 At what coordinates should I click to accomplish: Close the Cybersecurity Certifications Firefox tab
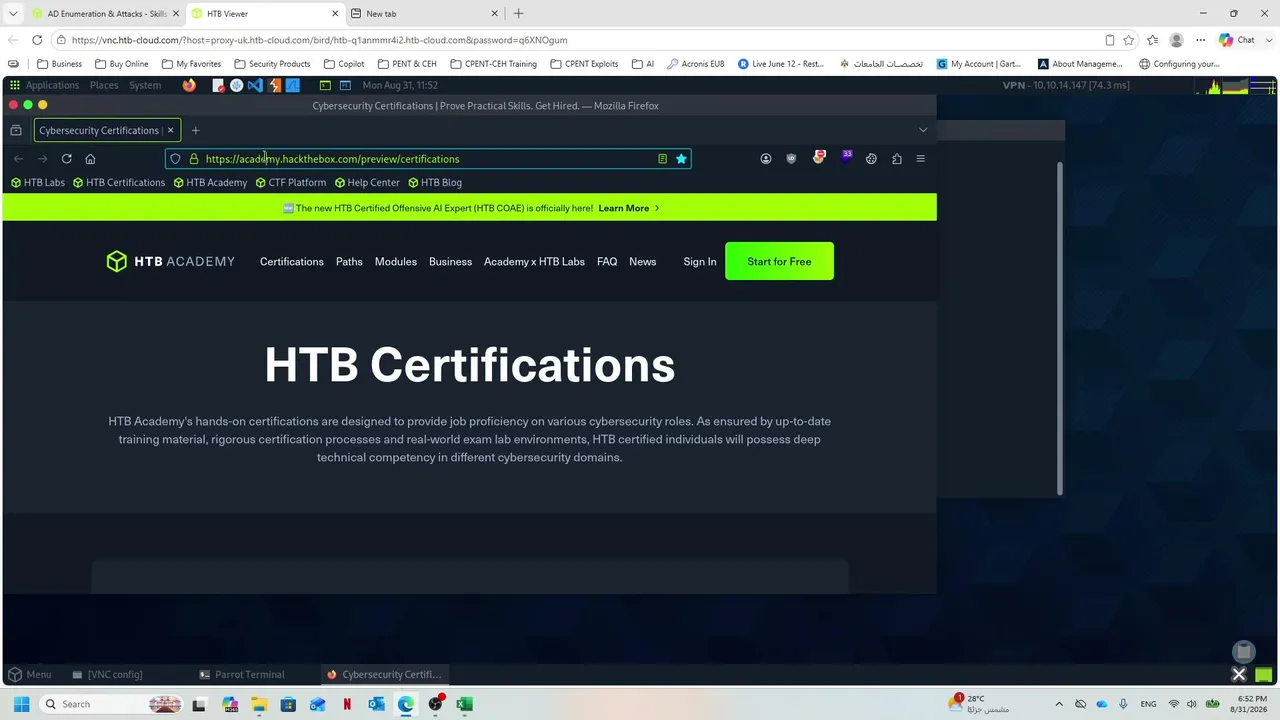(170, 130)
